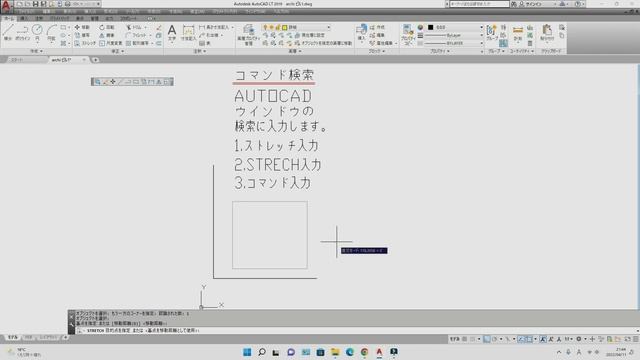Select the Circle tool
The height and width of the screenshot is (360, 640).
point(37,32)
